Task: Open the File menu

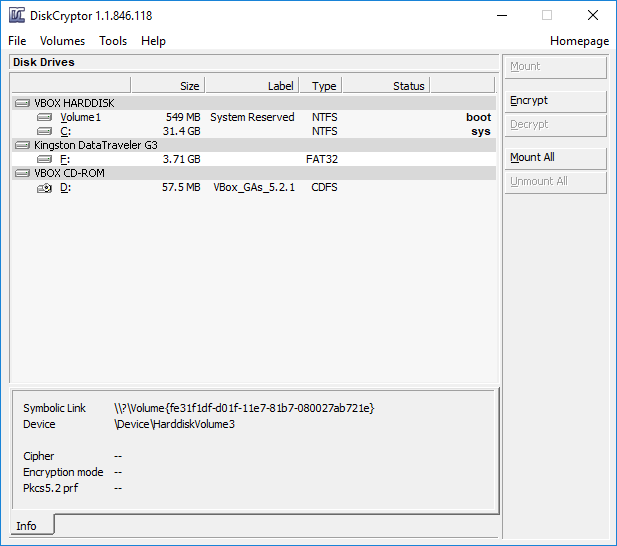Action: click(x=17, y=41)
